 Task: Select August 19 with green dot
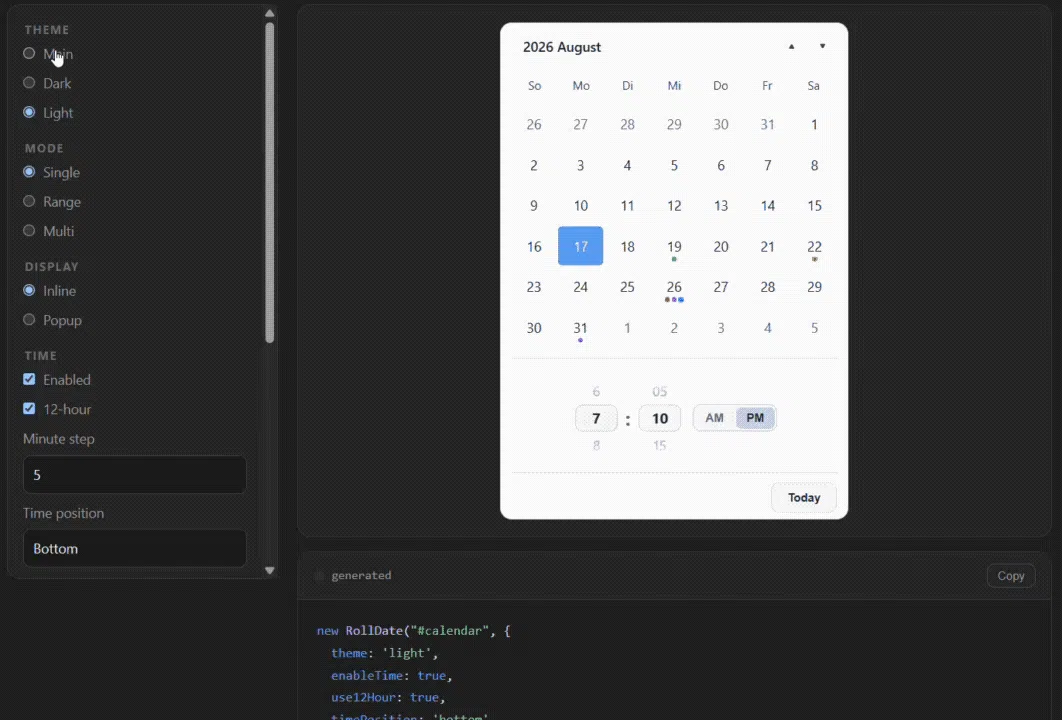click(674, 247)
